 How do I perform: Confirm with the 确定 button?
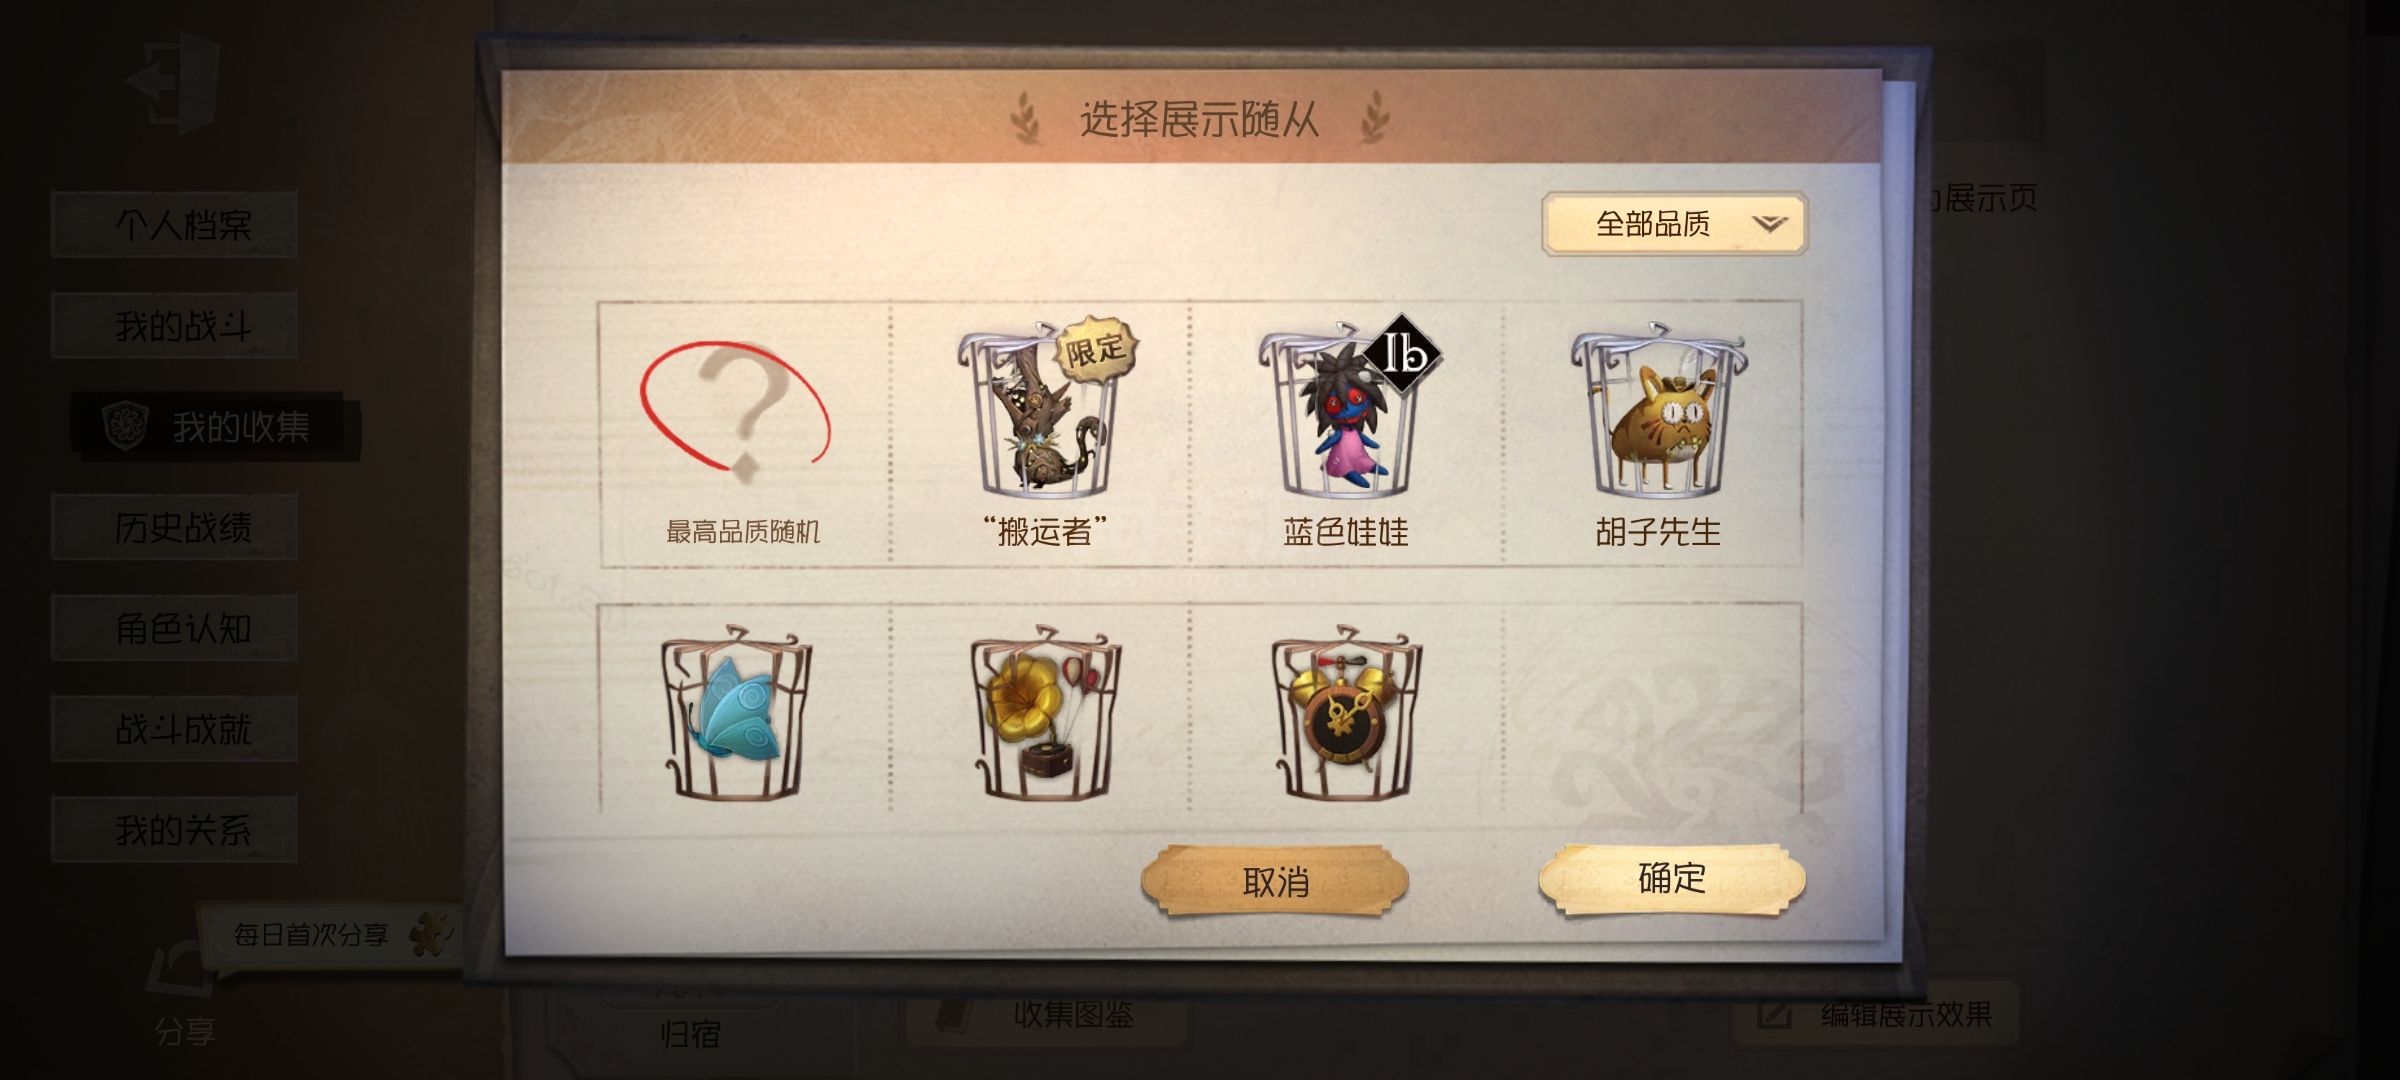point(1672,878)
